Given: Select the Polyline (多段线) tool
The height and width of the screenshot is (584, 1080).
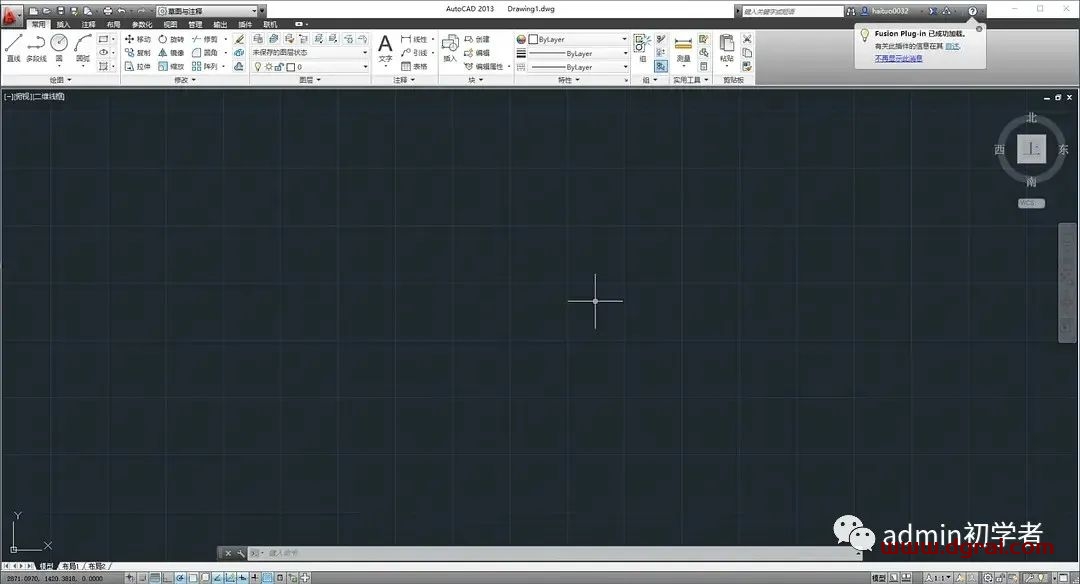Looking at the screenshot, I should click(x=37, y=48).
